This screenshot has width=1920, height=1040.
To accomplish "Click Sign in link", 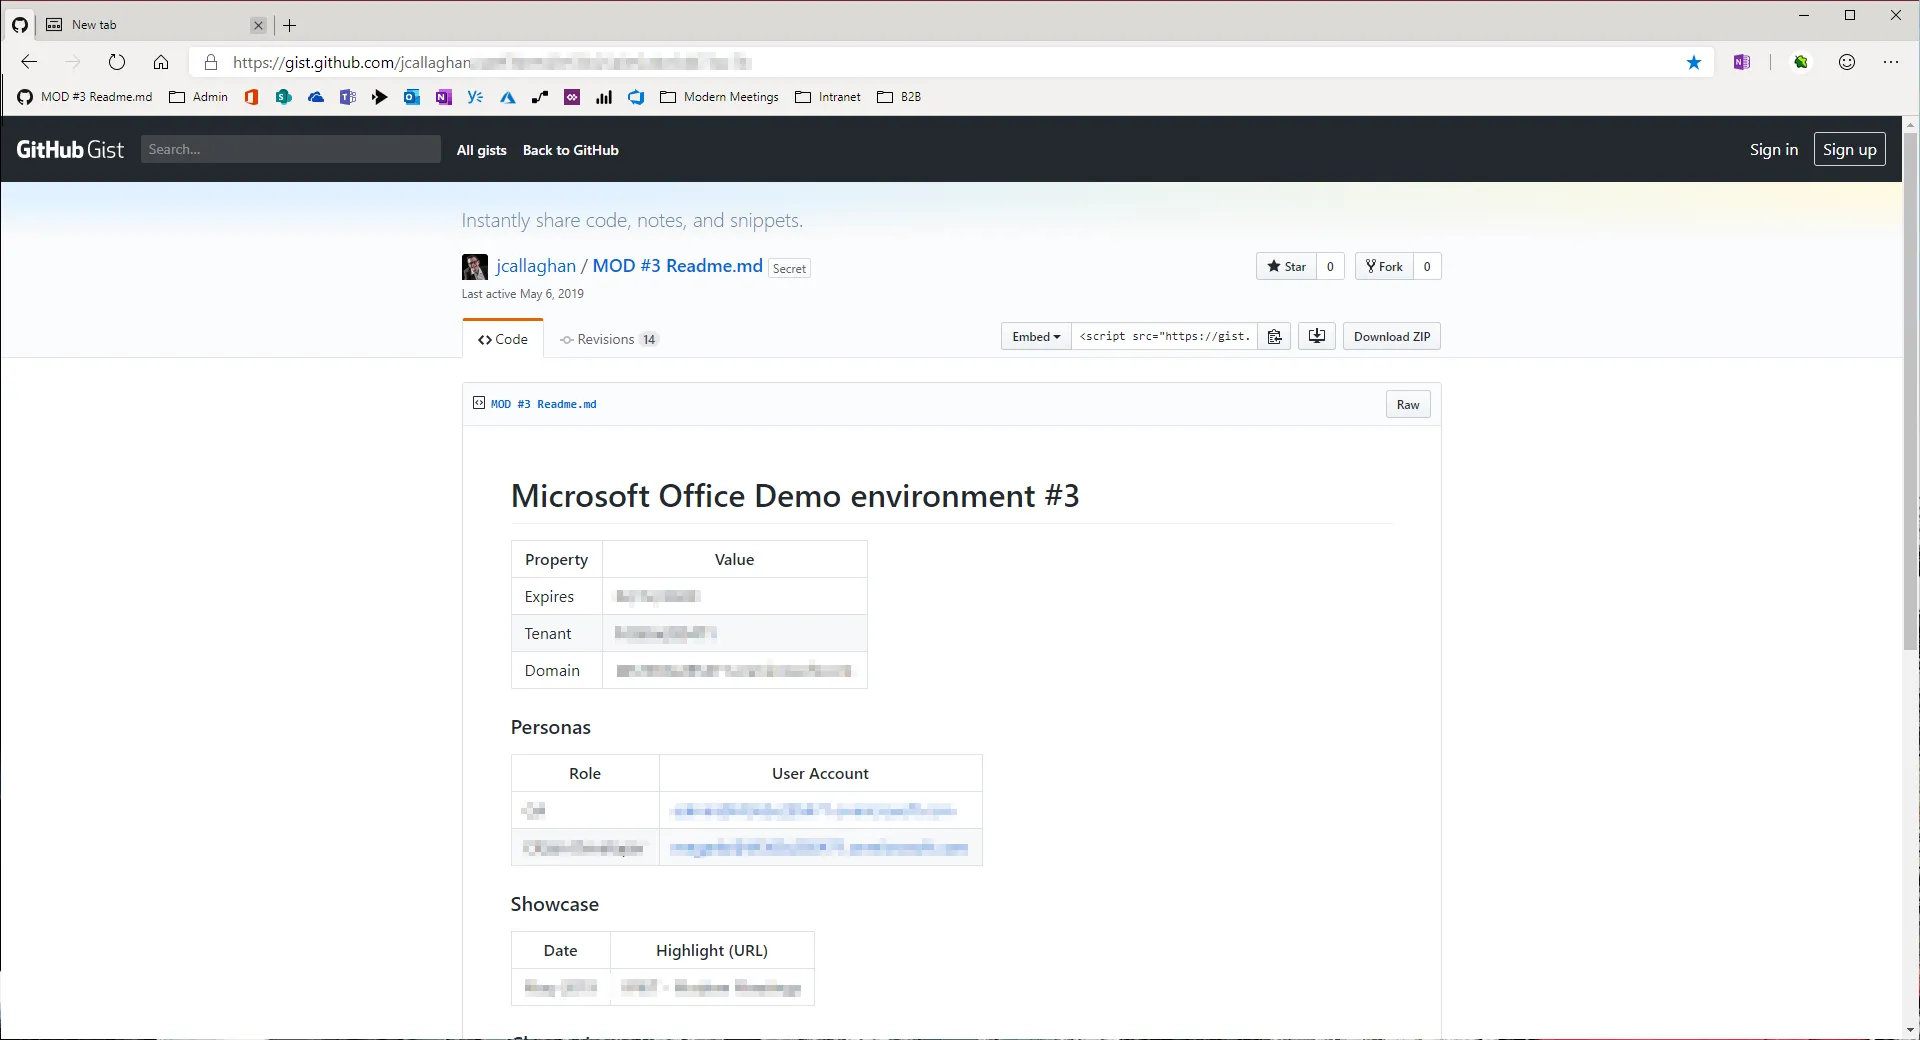I will click(1774, 149).
